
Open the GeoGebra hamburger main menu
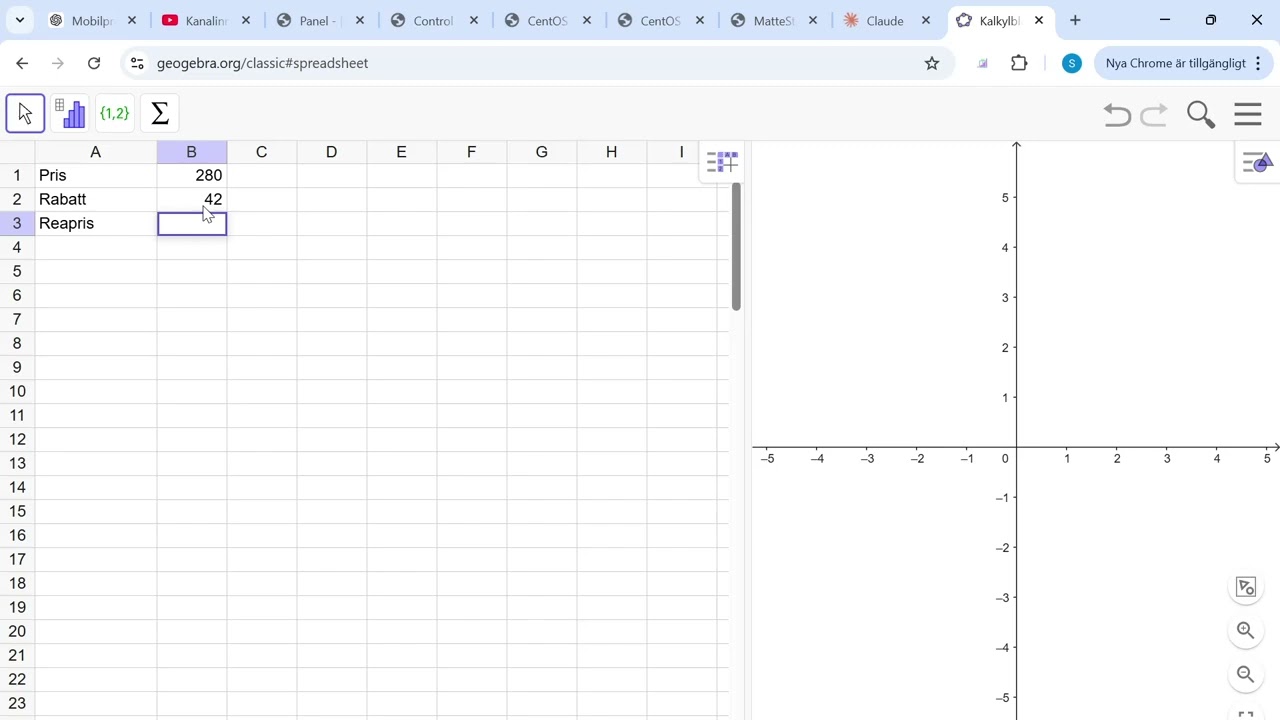coord(1248,114)
